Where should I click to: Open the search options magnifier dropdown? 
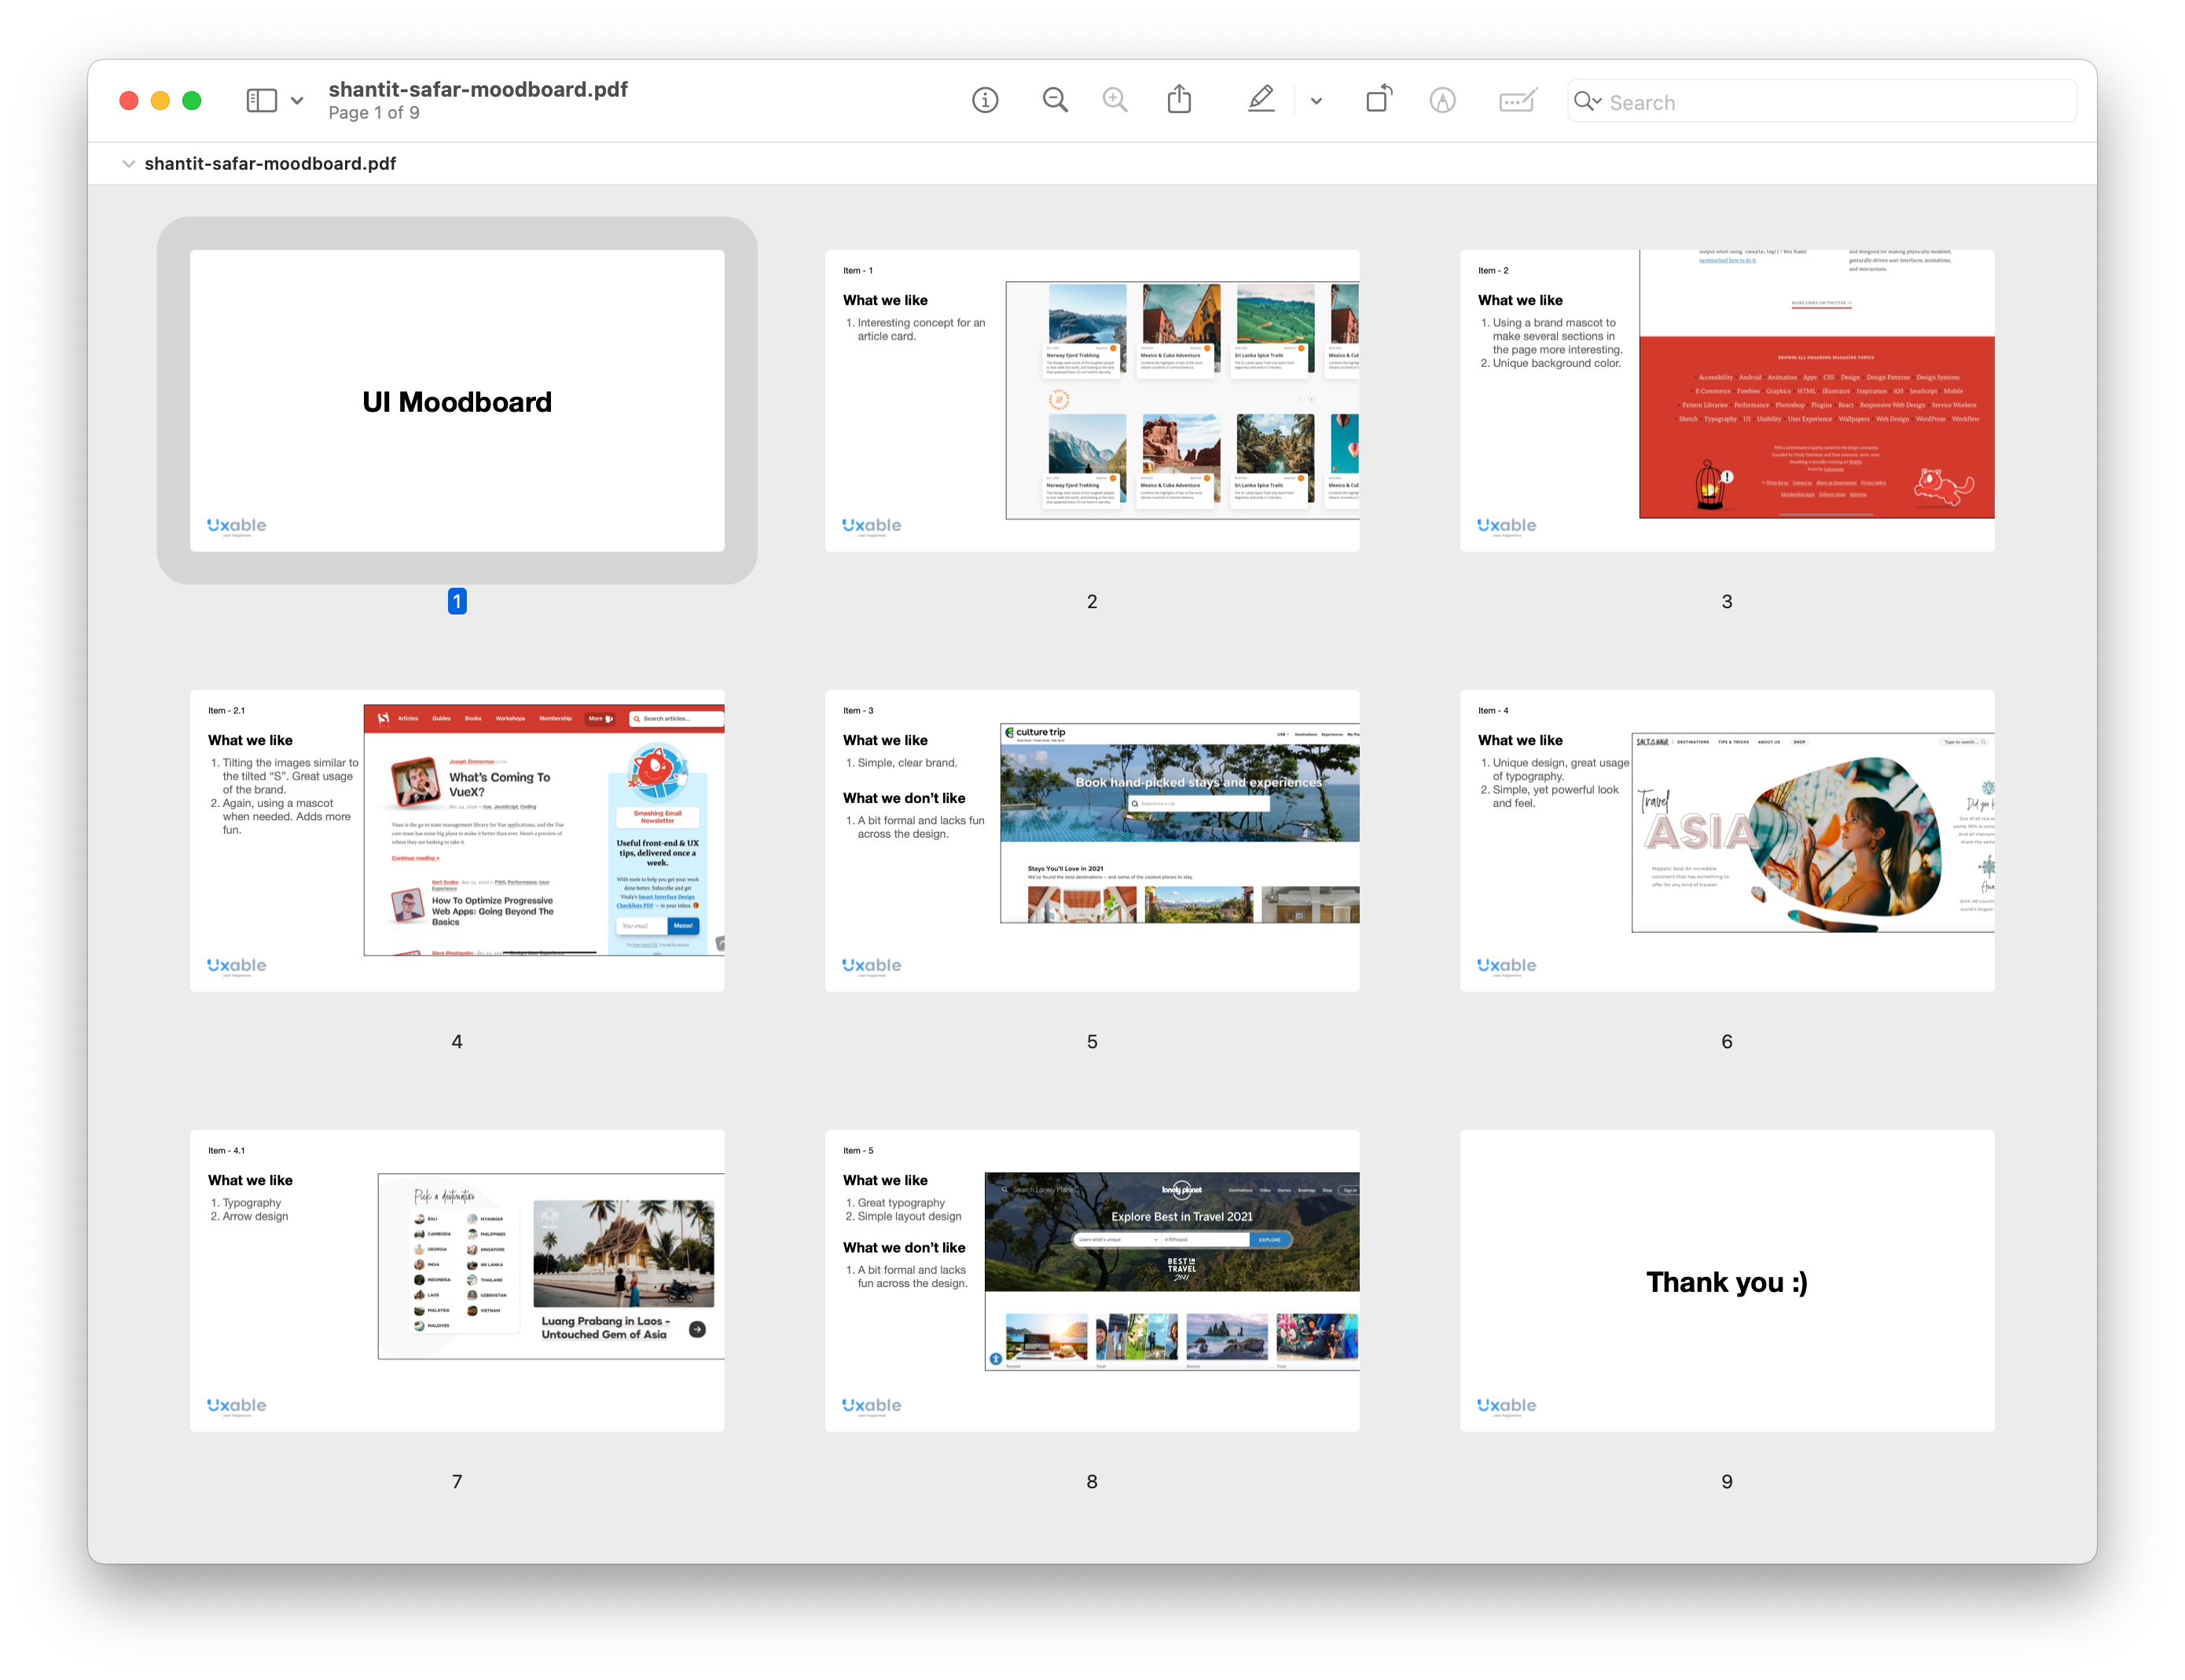pos(1587,101)
